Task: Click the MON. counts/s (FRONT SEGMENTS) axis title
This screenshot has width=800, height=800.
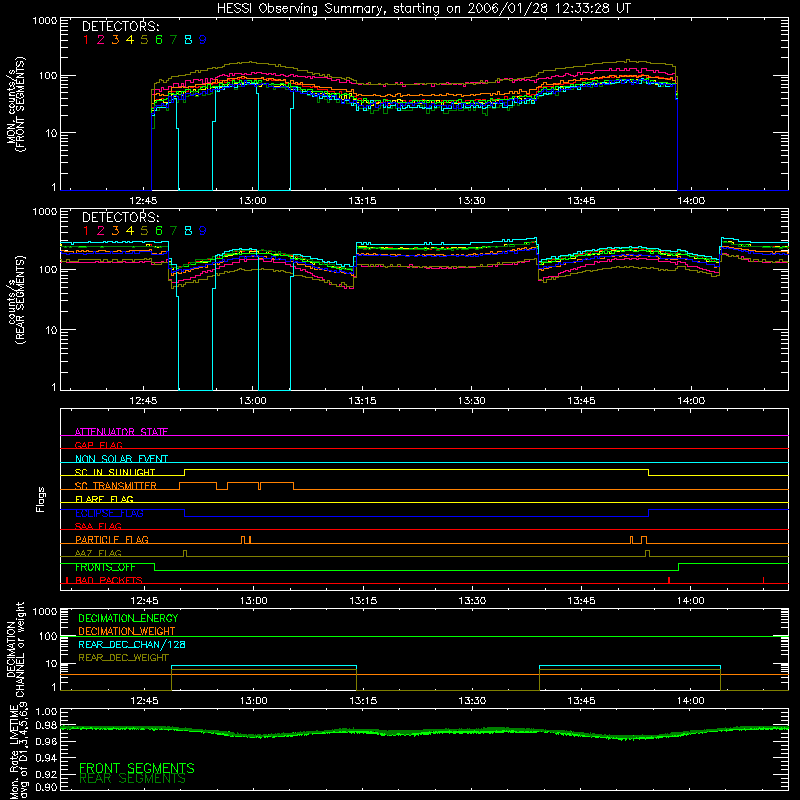Action: point(15,104)
